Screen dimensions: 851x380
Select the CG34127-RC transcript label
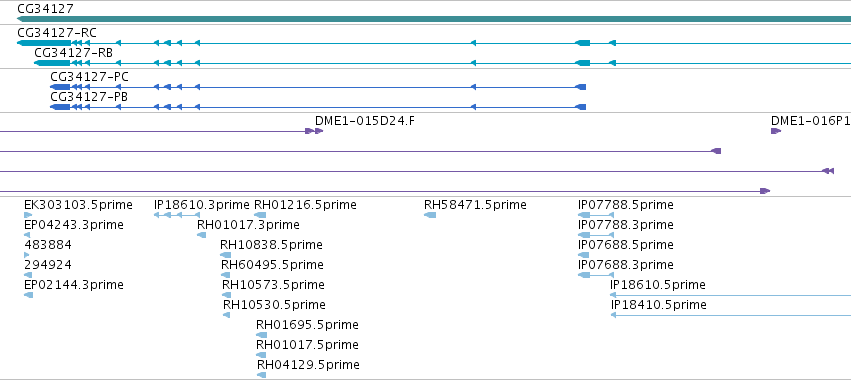[57, 33]
